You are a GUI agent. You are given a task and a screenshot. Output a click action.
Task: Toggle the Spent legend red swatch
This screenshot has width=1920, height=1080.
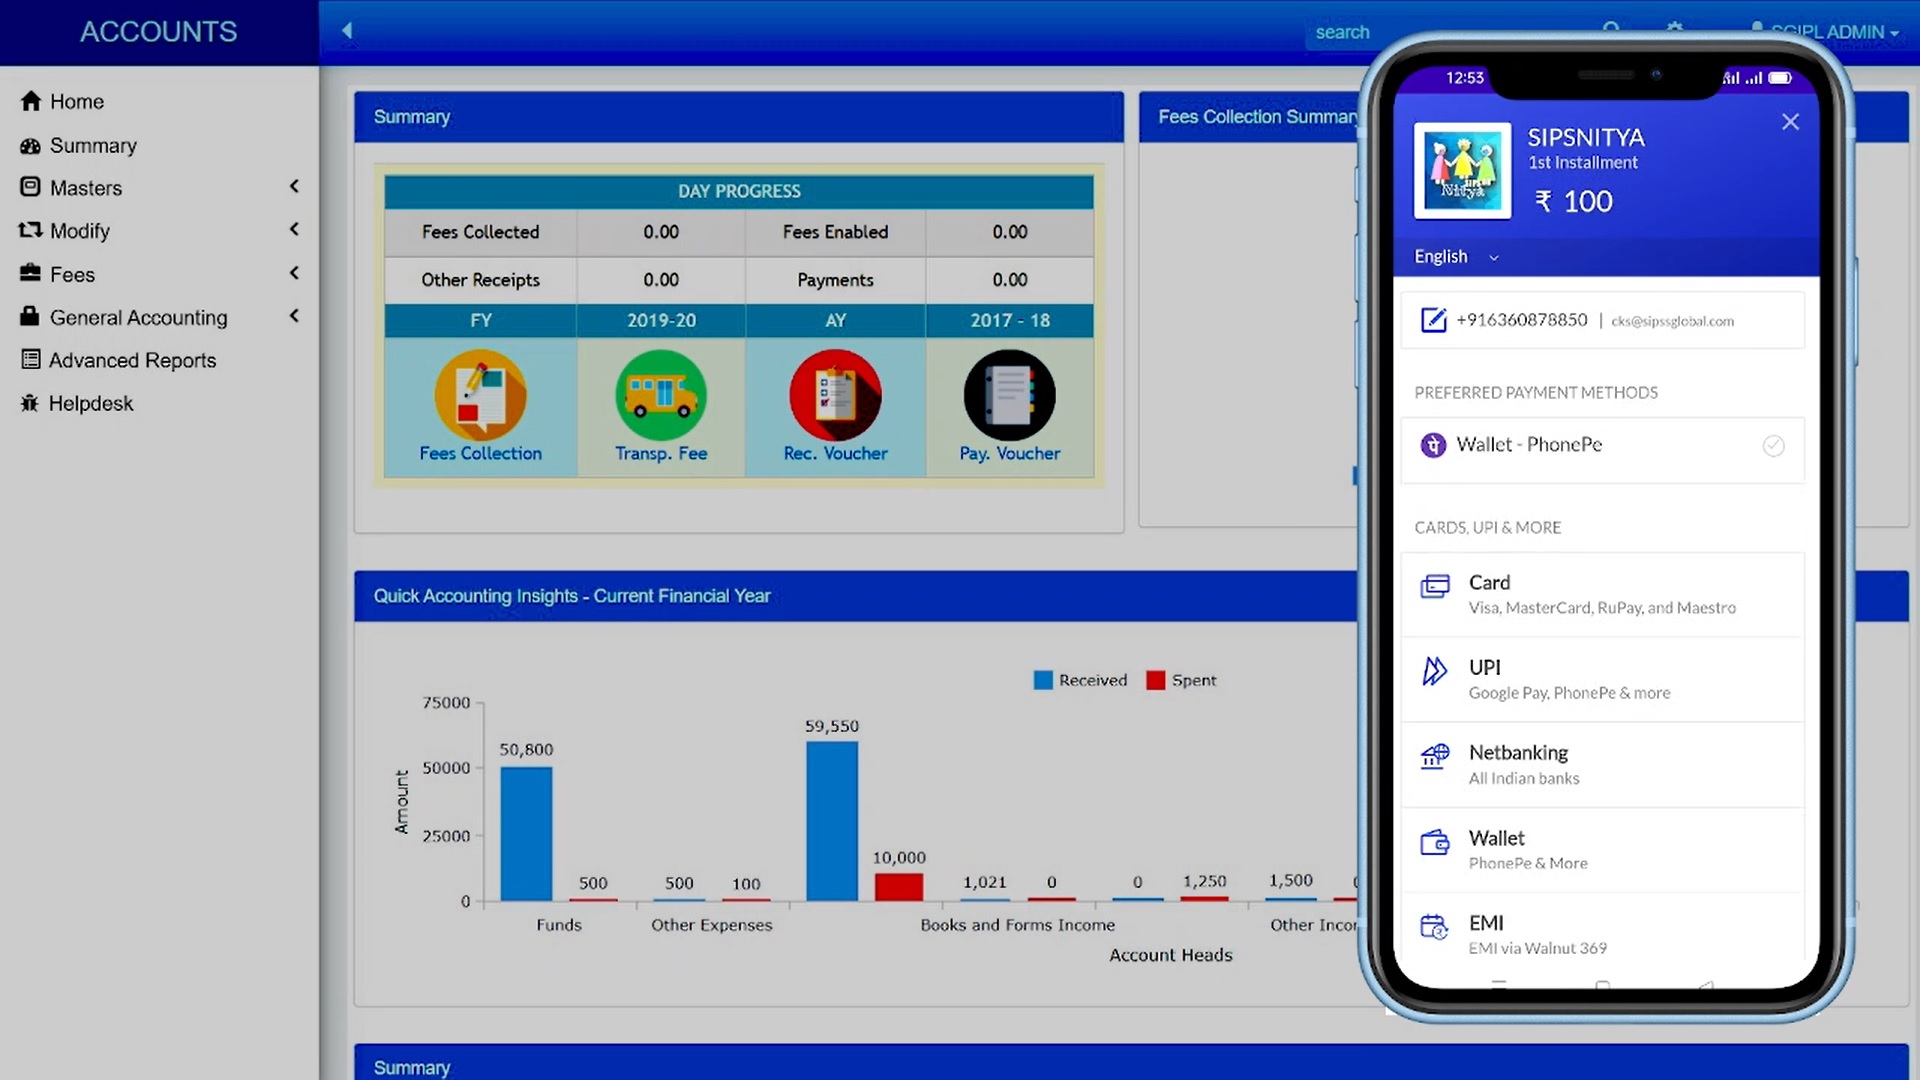[1156, 680]
